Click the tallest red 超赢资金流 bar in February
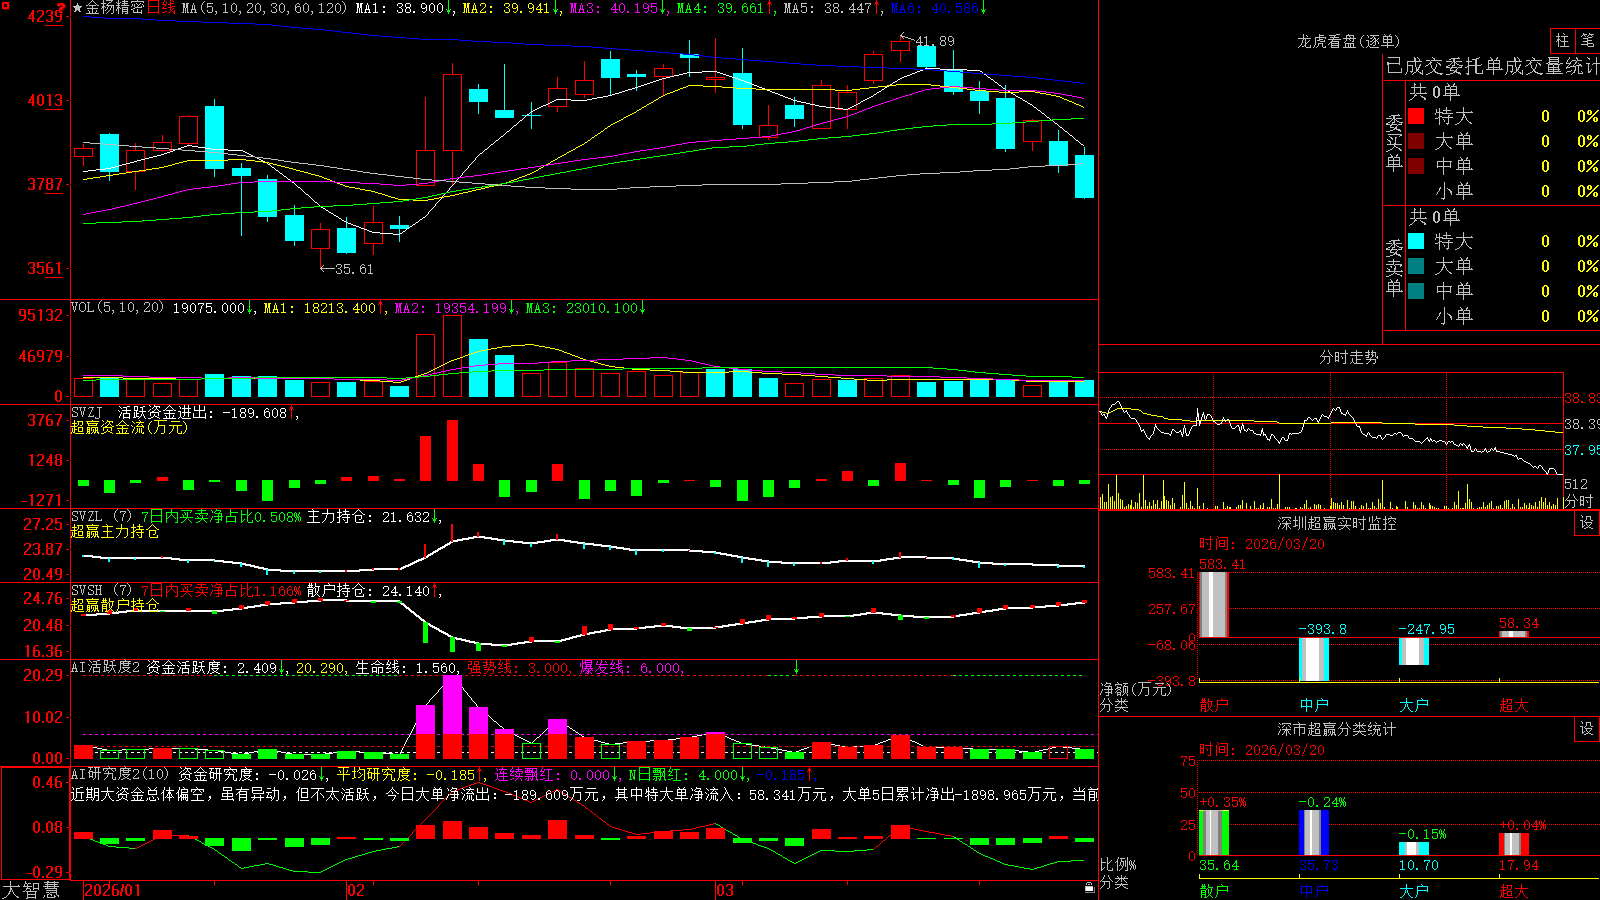The image size is (1600, 900). point(452,450)
